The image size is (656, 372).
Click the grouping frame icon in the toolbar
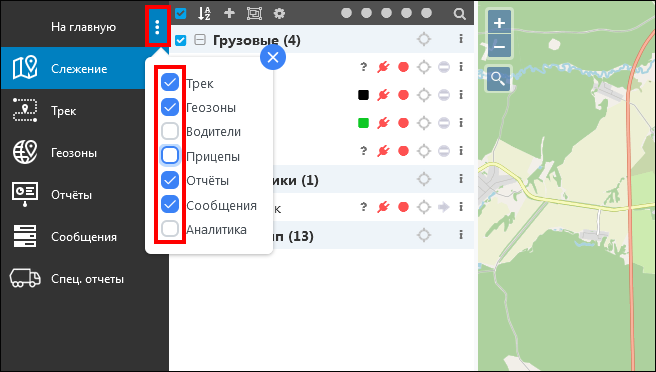[254, 13]
